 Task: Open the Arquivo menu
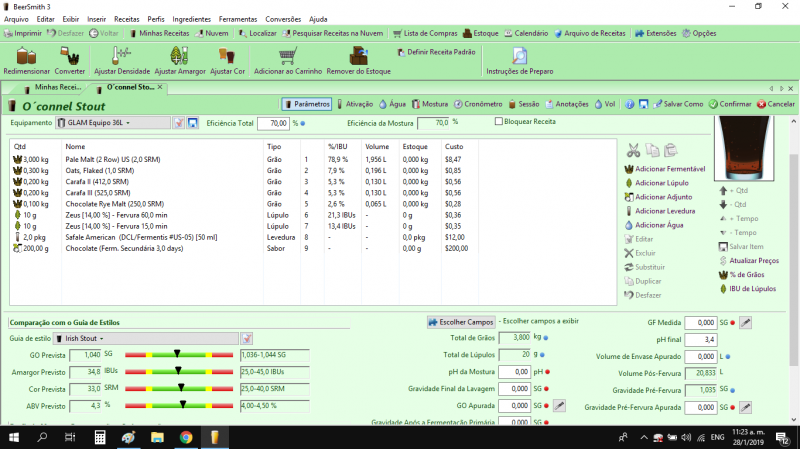[16, 19]
